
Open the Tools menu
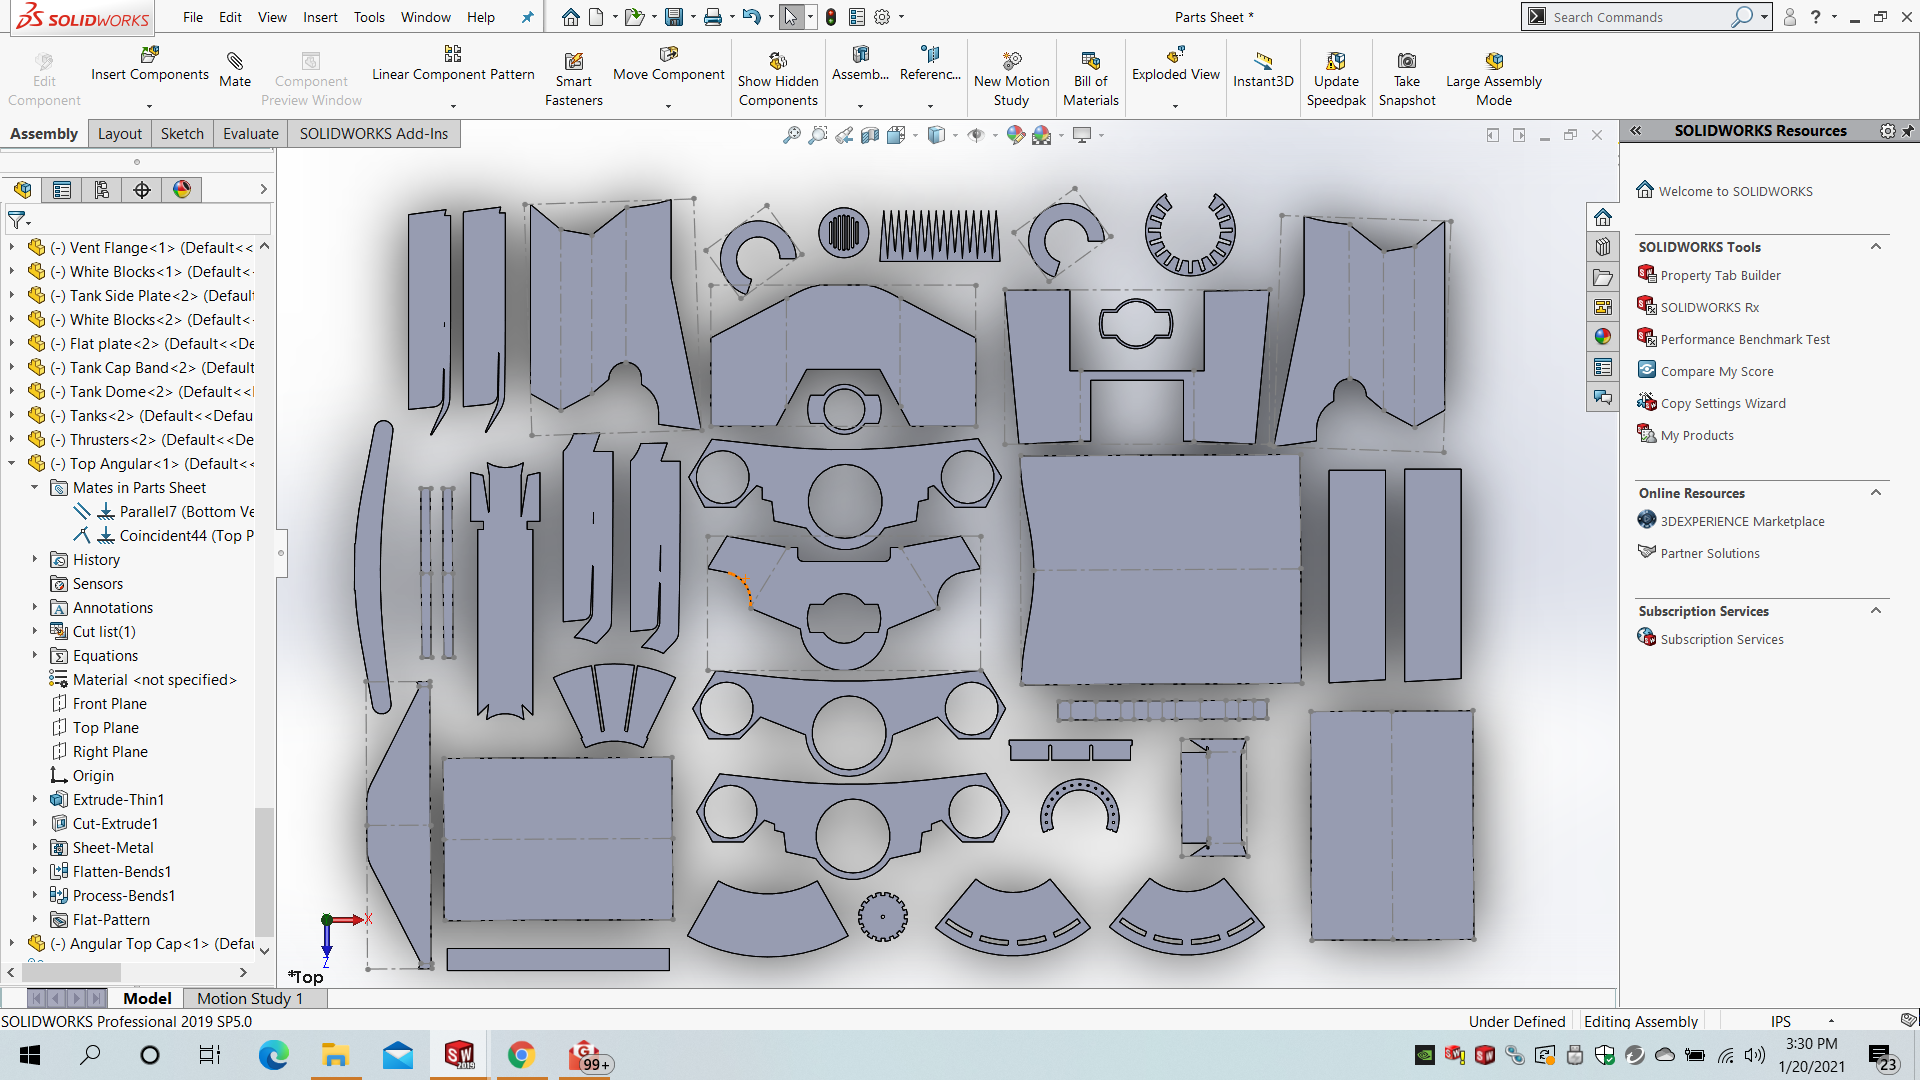pos(369,17)
